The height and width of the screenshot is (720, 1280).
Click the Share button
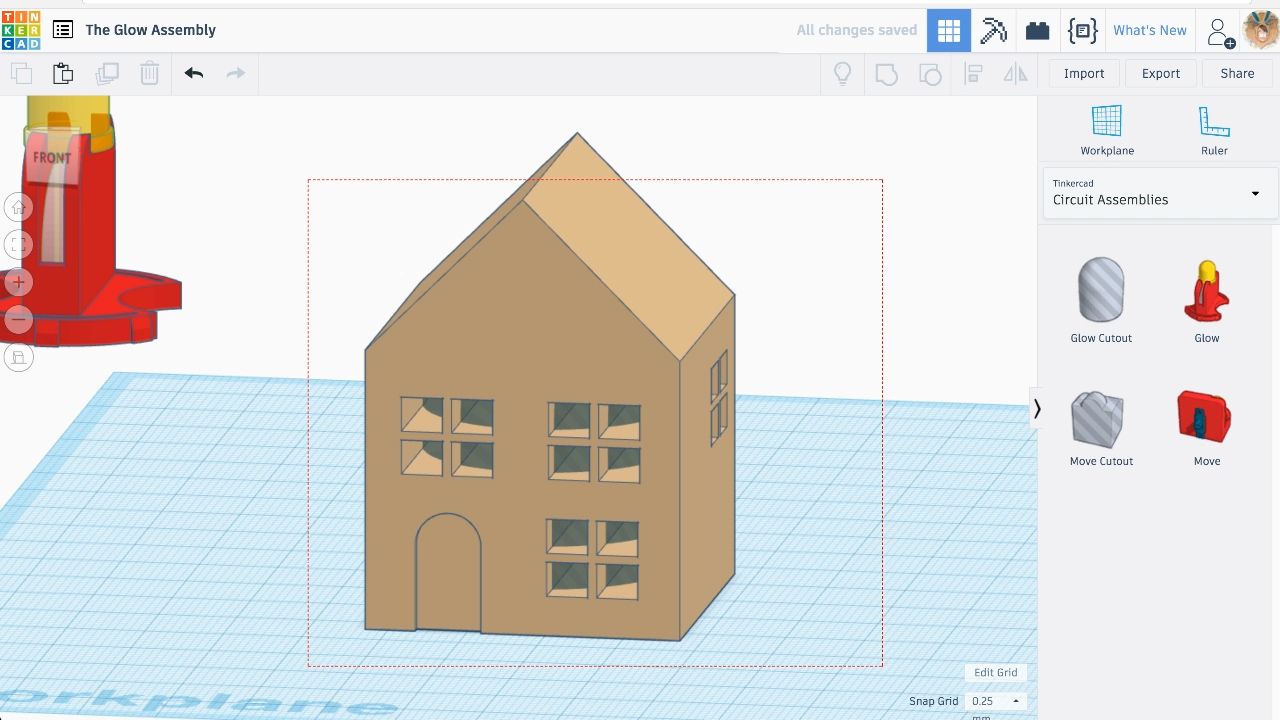pos(1237,73)
